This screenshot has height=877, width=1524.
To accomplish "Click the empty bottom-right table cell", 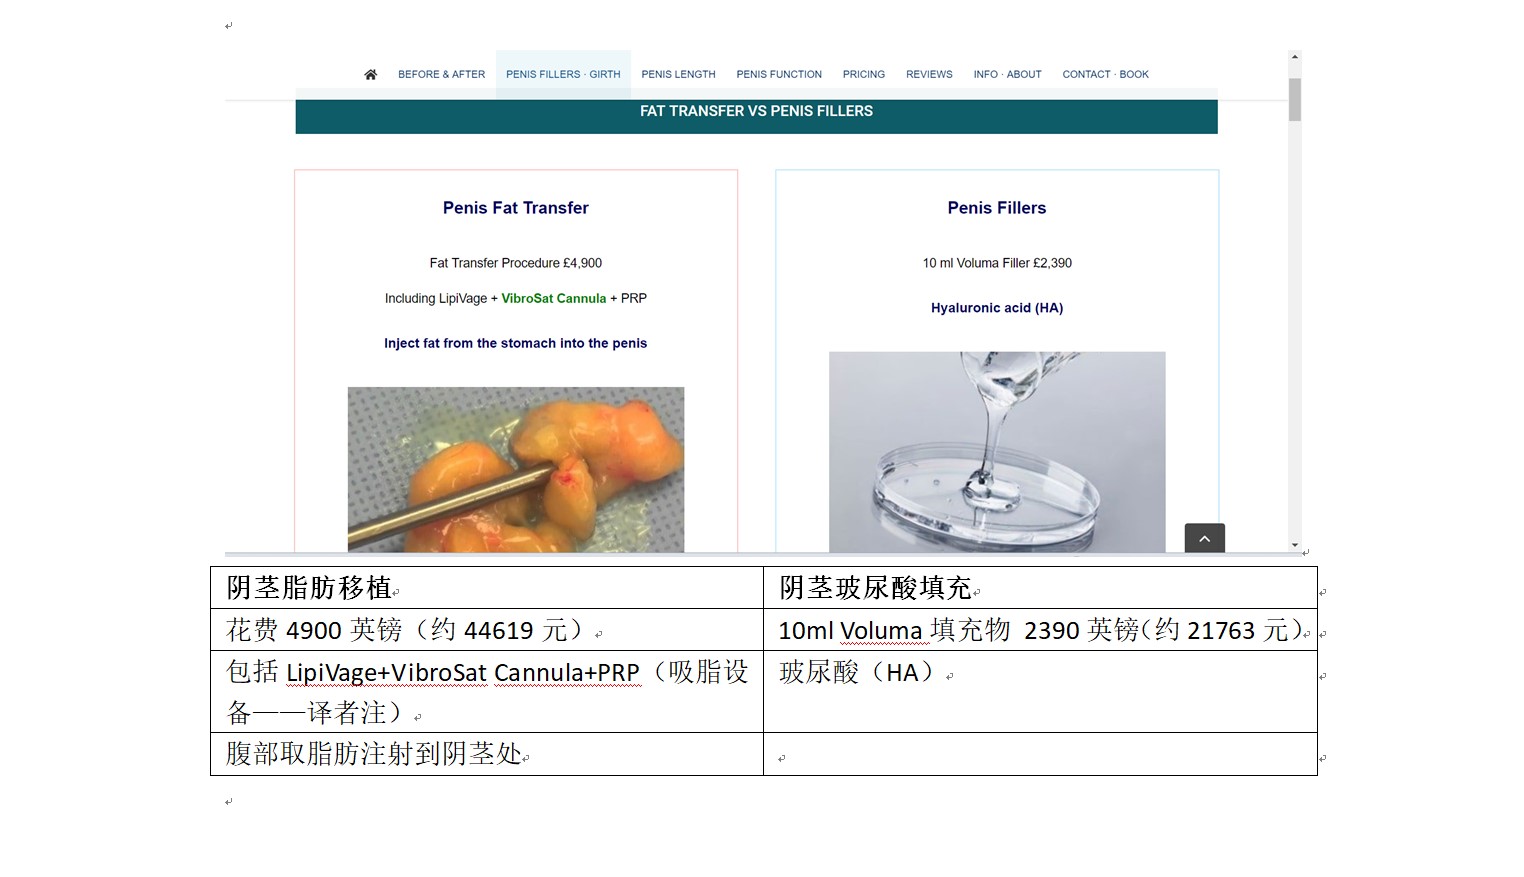I will pos(1040,754).
